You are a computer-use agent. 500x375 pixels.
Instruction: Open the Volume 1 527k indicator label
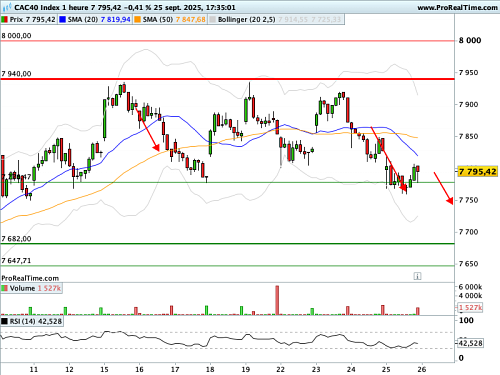35,288
